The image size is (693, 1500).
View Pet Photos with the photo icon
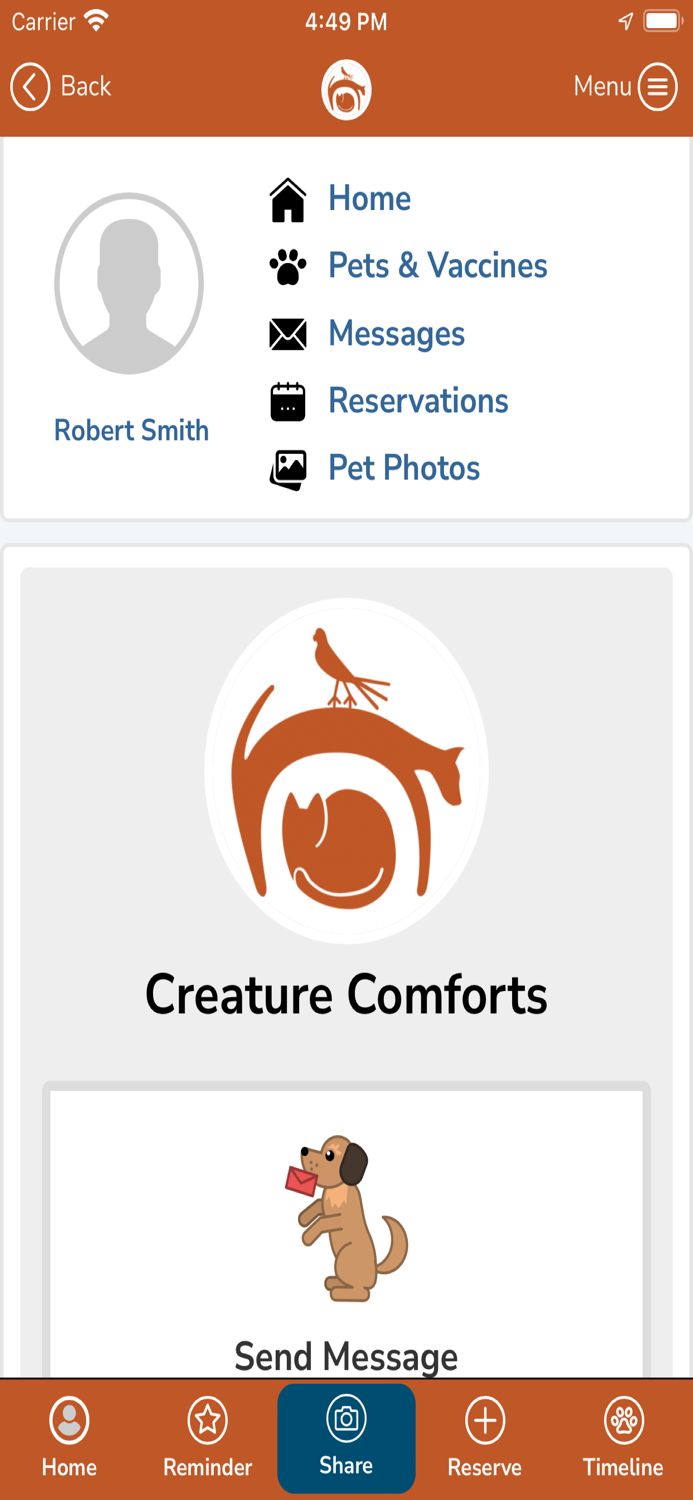[x=288, y=468]
